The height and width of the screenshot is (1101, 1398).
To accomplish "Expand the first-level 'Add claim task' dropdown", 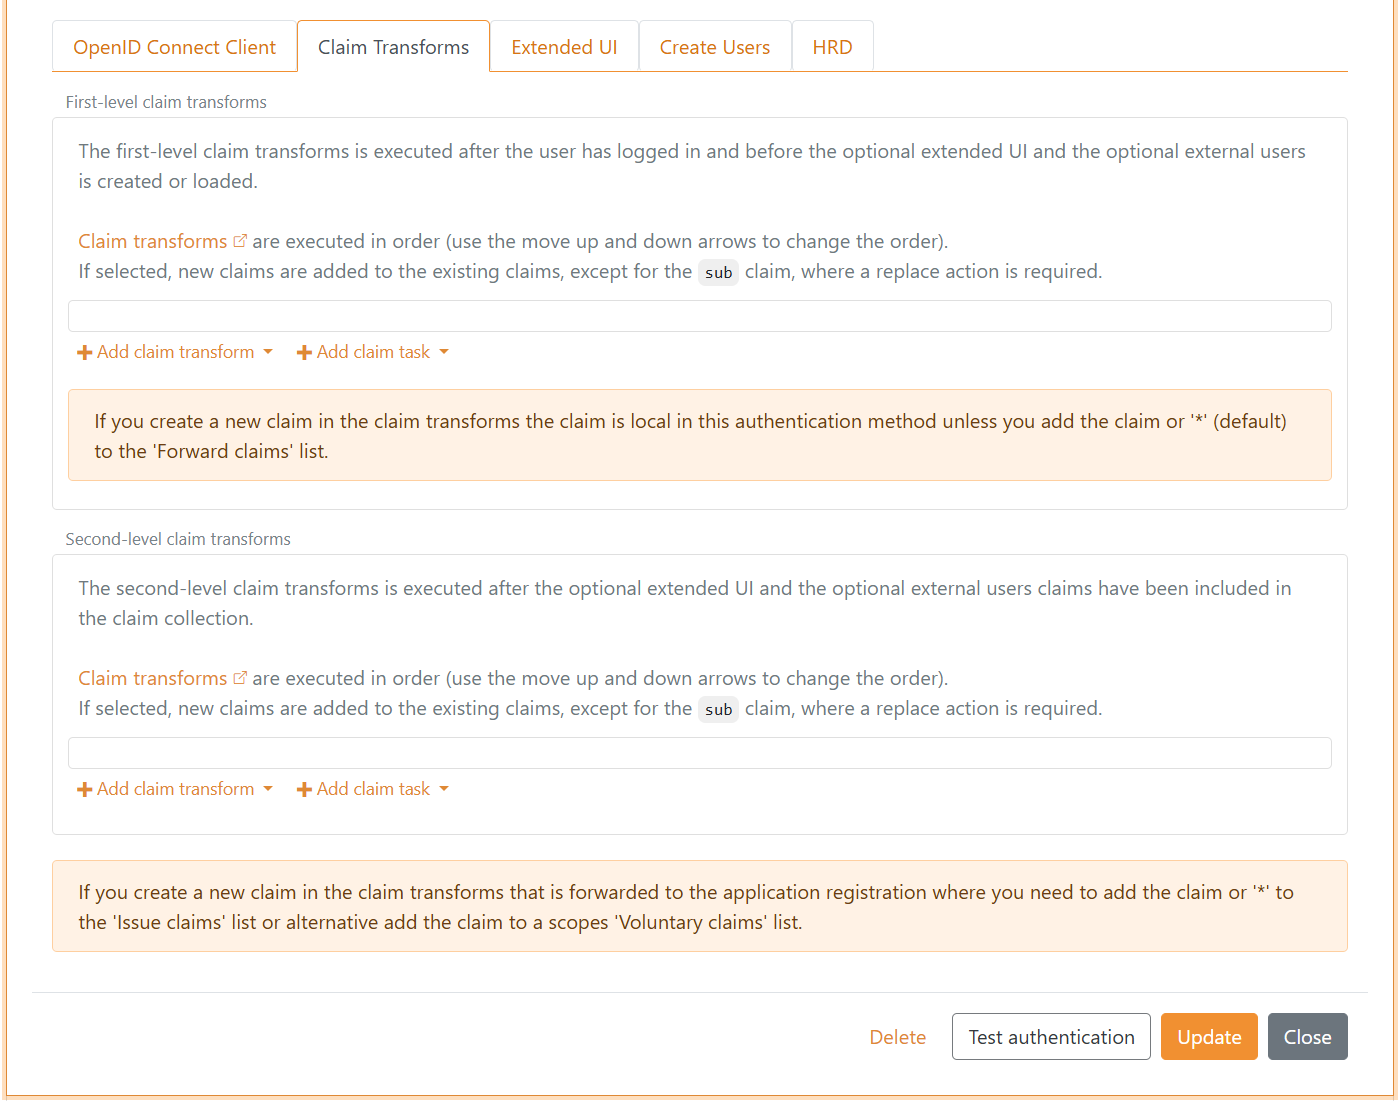I will [372, 352].
